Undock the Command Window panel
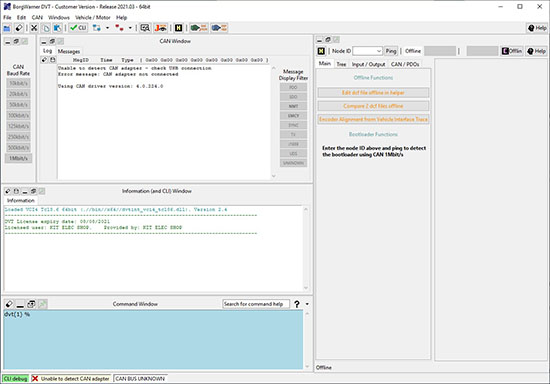 [x=31, y=304]
